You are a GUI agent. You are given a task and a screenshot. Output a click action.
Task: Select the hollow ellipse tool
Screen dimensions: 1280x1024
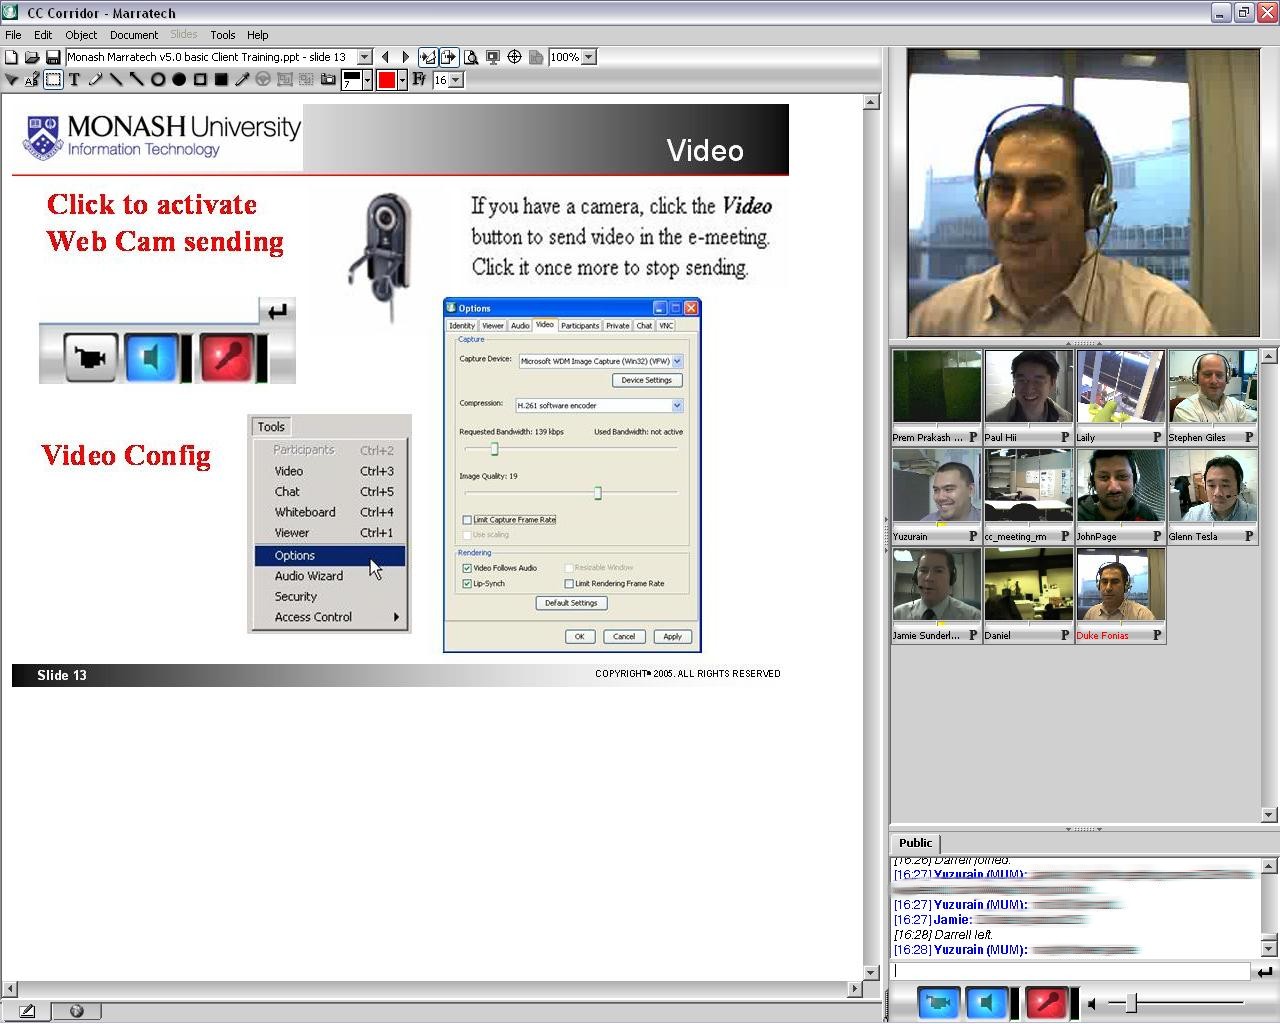tap(158, 79)
